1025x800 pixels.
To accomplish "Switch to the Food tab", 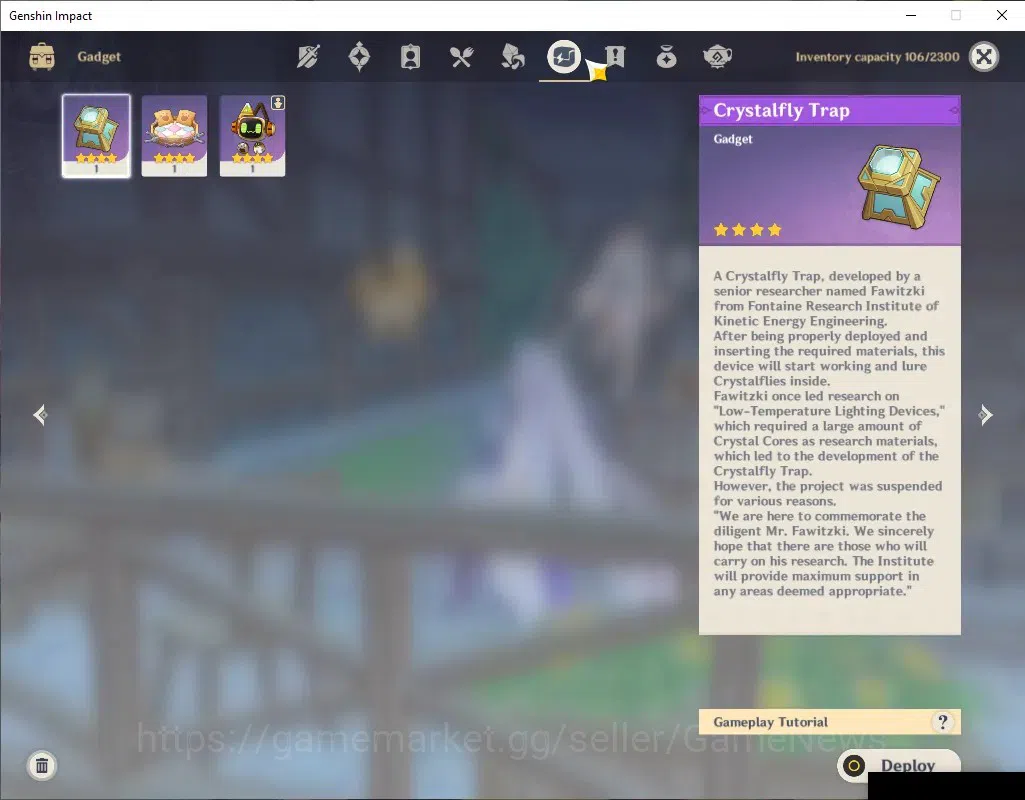I will pyautogui.click(x=462, y=57).
